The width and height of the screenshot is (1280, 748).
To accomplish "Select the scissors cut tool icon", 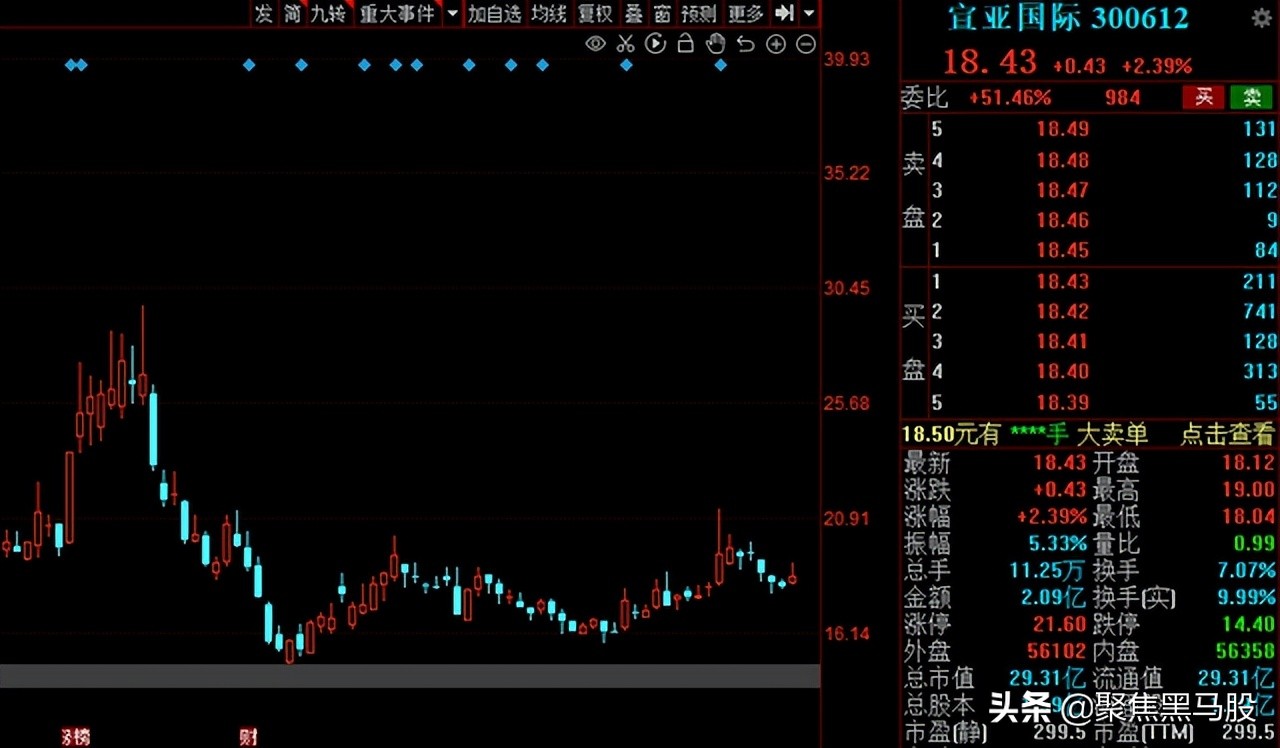I will 626,43.
